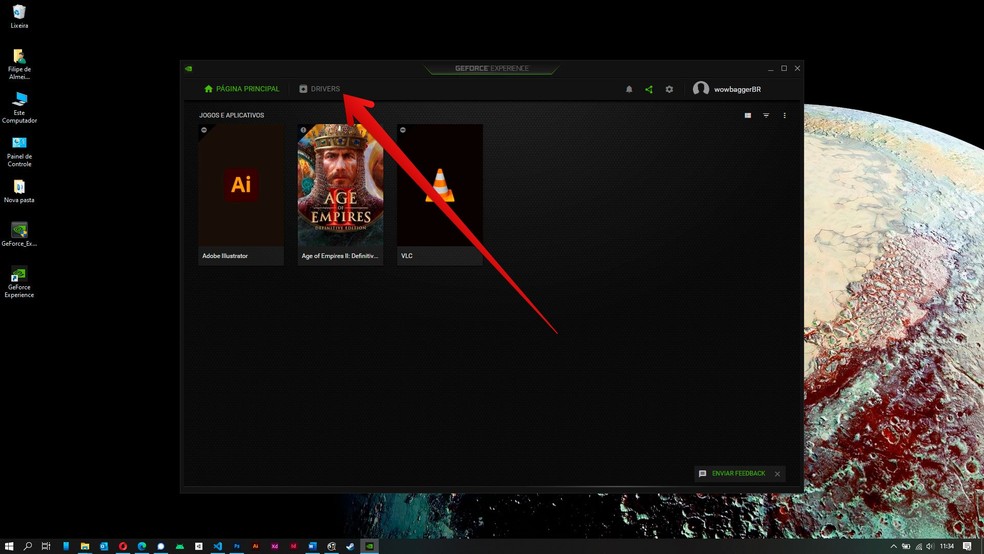Open Word from the taskbar

pos(313,546)
